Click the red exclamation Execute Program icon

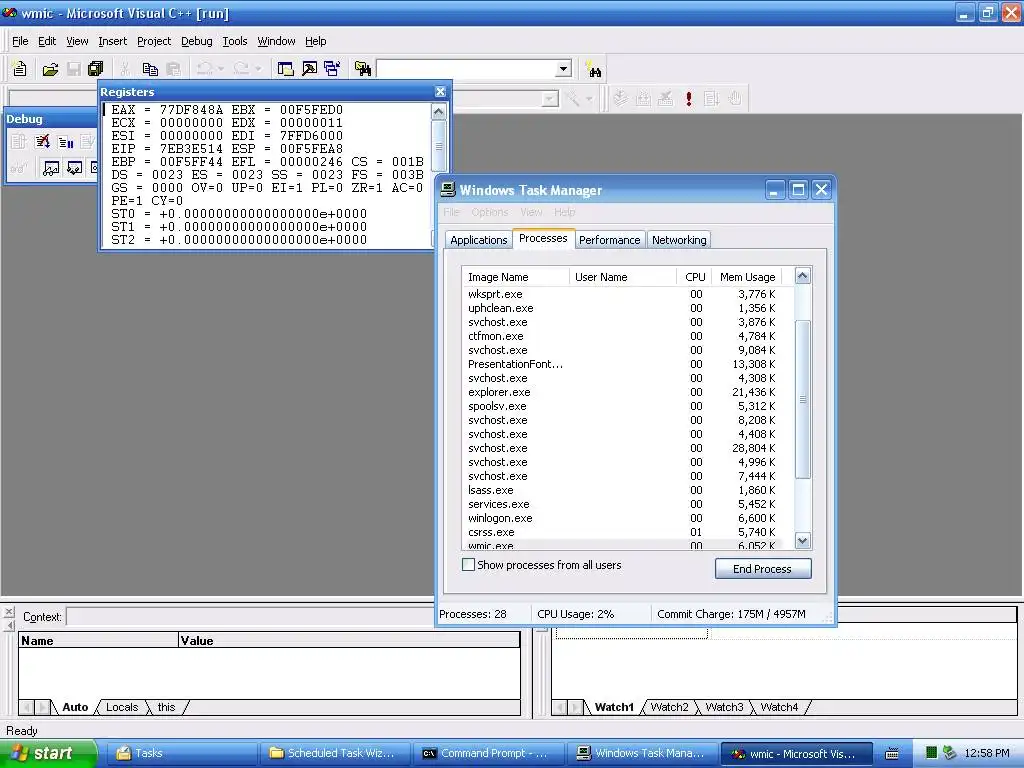(x=689, y=99)
